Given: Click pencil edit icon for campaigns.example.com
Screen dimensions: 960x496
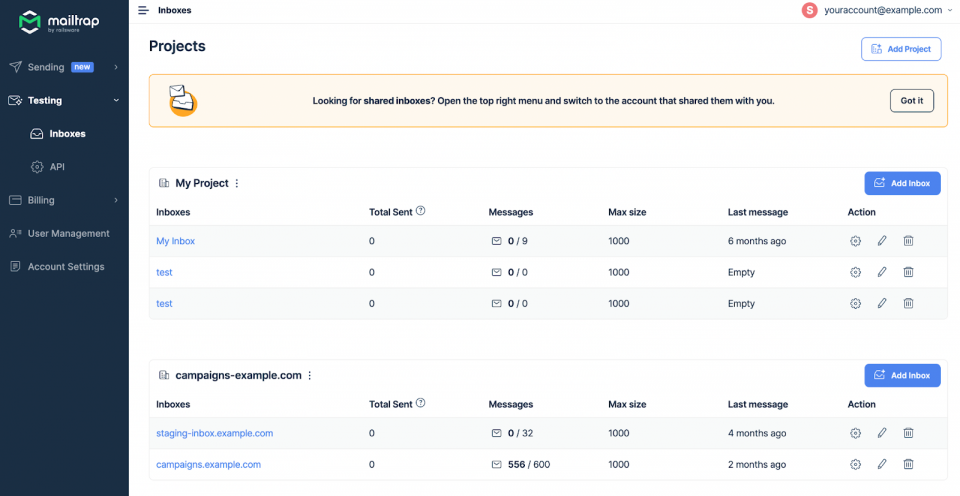Looking at the screenshot, I should pyautogui.click(x=882, y=464).
